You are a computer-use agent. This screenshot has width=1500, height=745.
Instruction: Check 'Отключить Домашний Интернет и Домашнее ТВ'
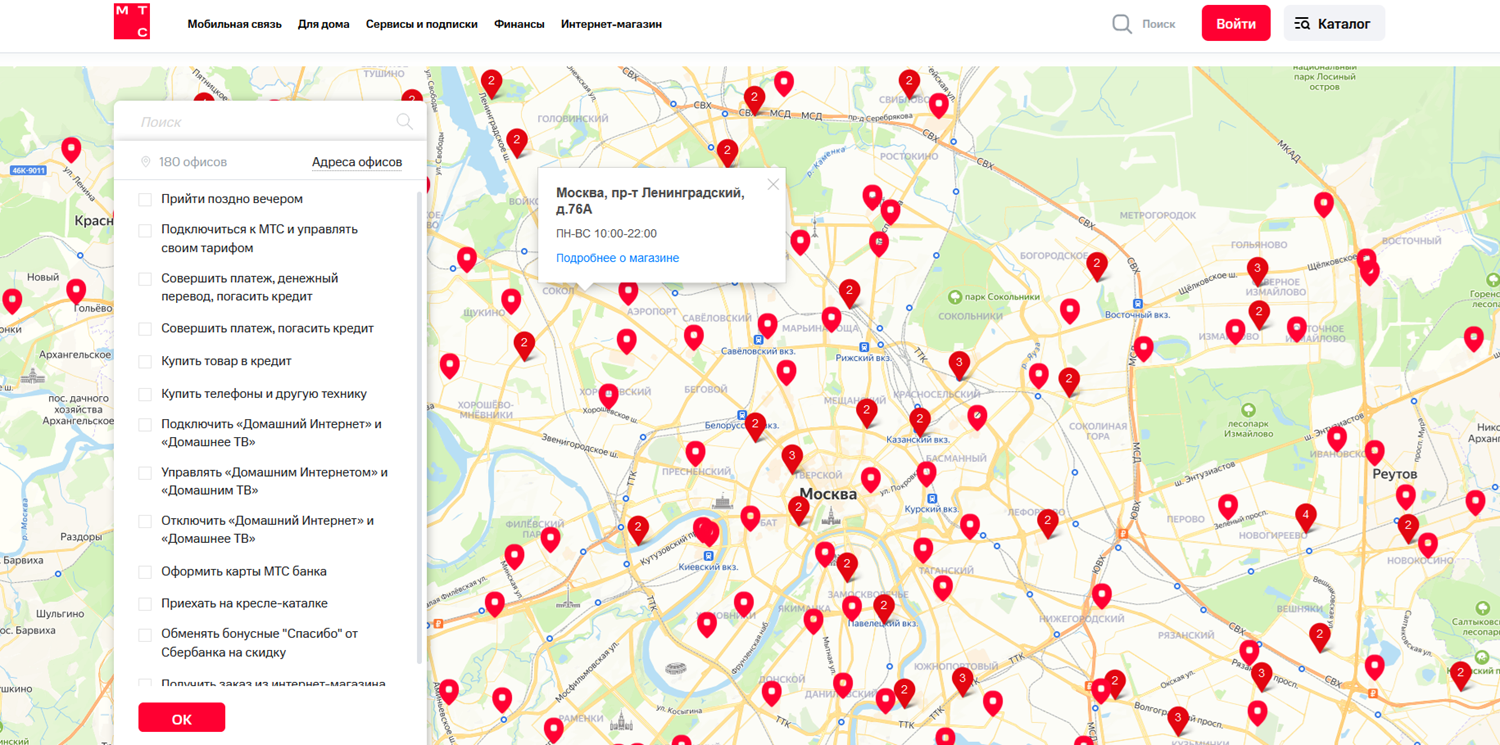click(145, 522)
